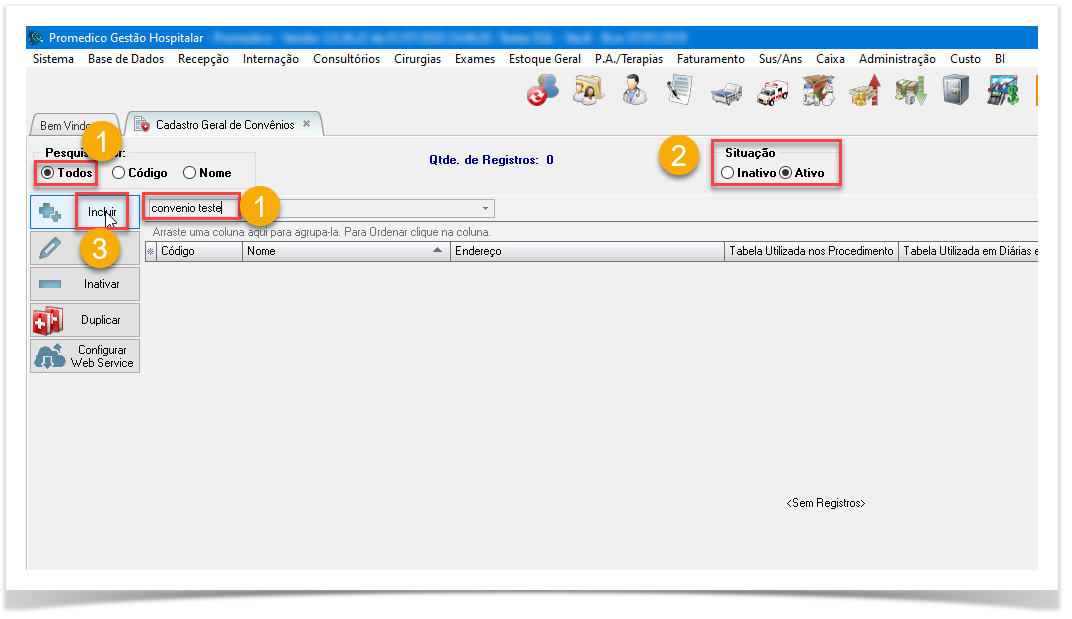Open the doctor toolbar icon
Viewport: 1072px width, 619px height.
click(x=634, y=91)
